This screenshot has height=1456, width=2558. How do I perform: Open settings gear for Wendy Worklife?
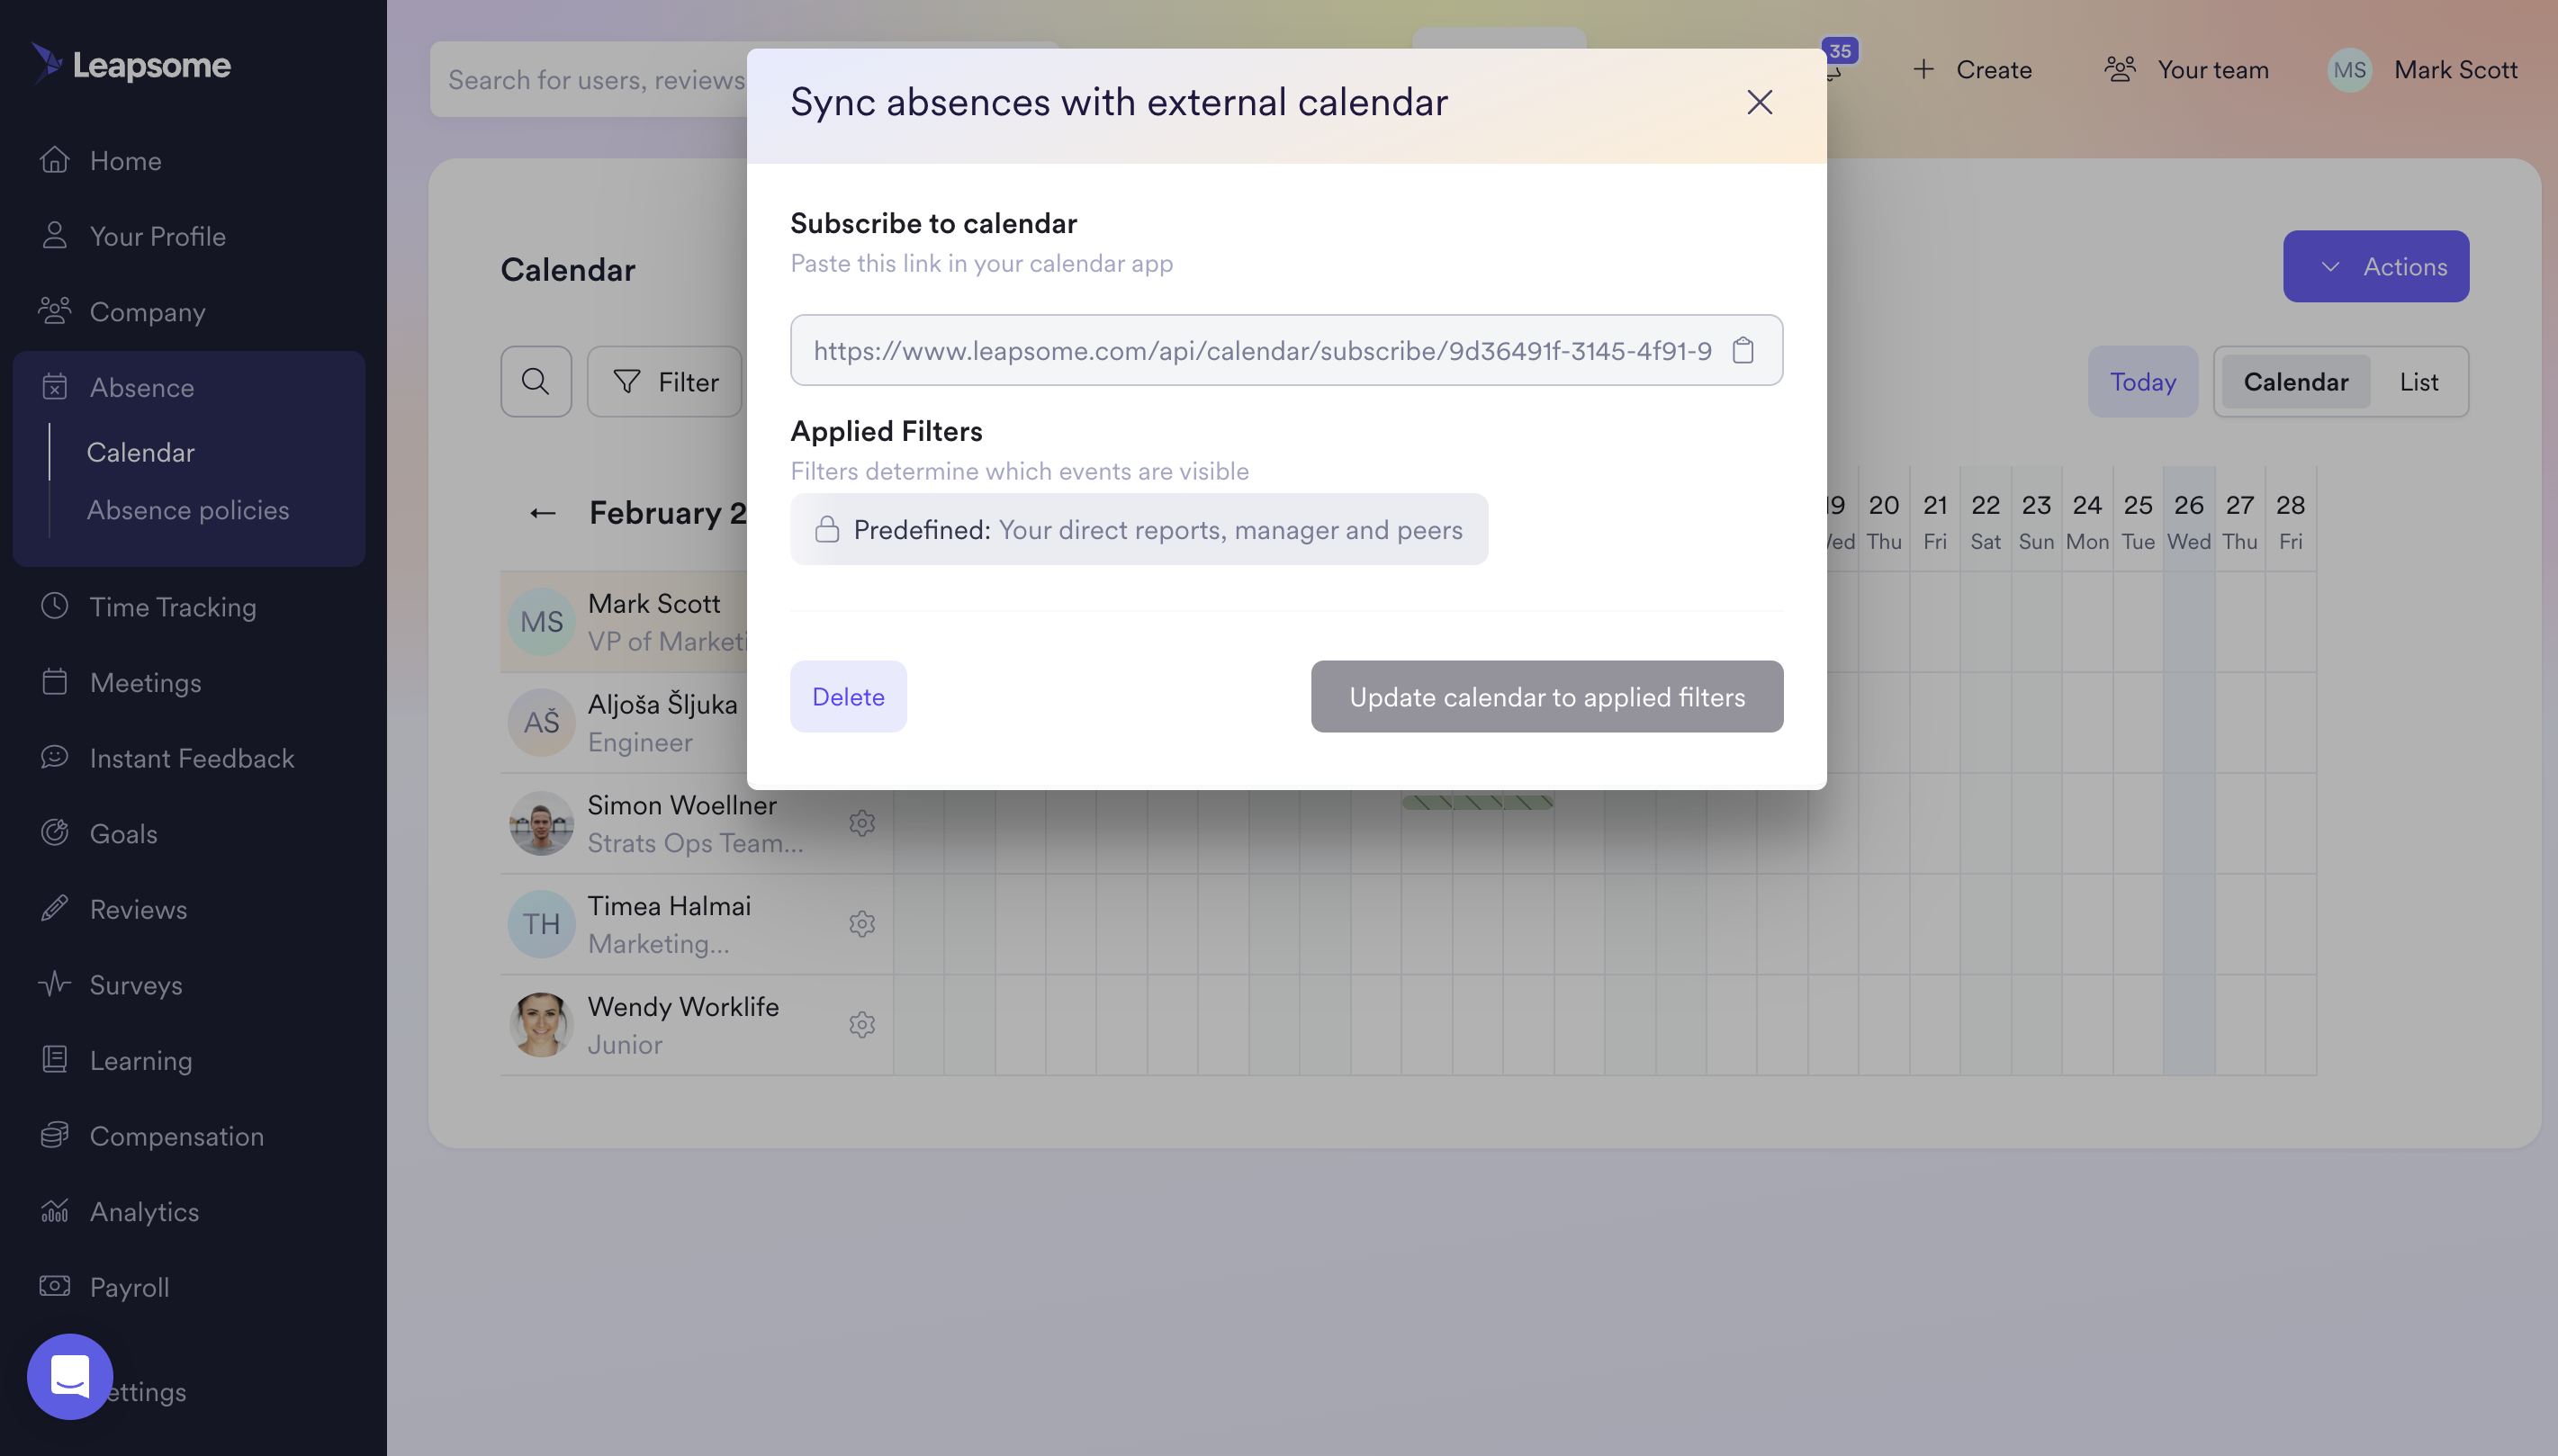click(x=861, y=1025)
